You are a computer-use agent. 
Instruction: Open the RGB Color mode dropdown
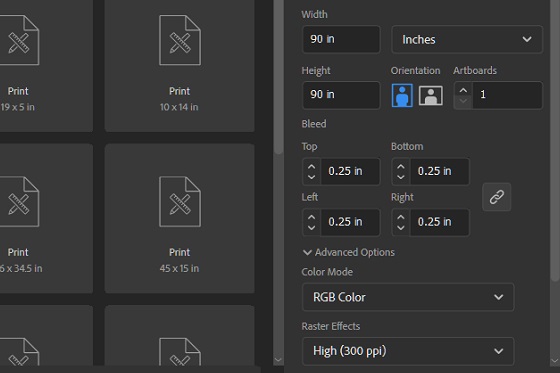coord(408,297)
